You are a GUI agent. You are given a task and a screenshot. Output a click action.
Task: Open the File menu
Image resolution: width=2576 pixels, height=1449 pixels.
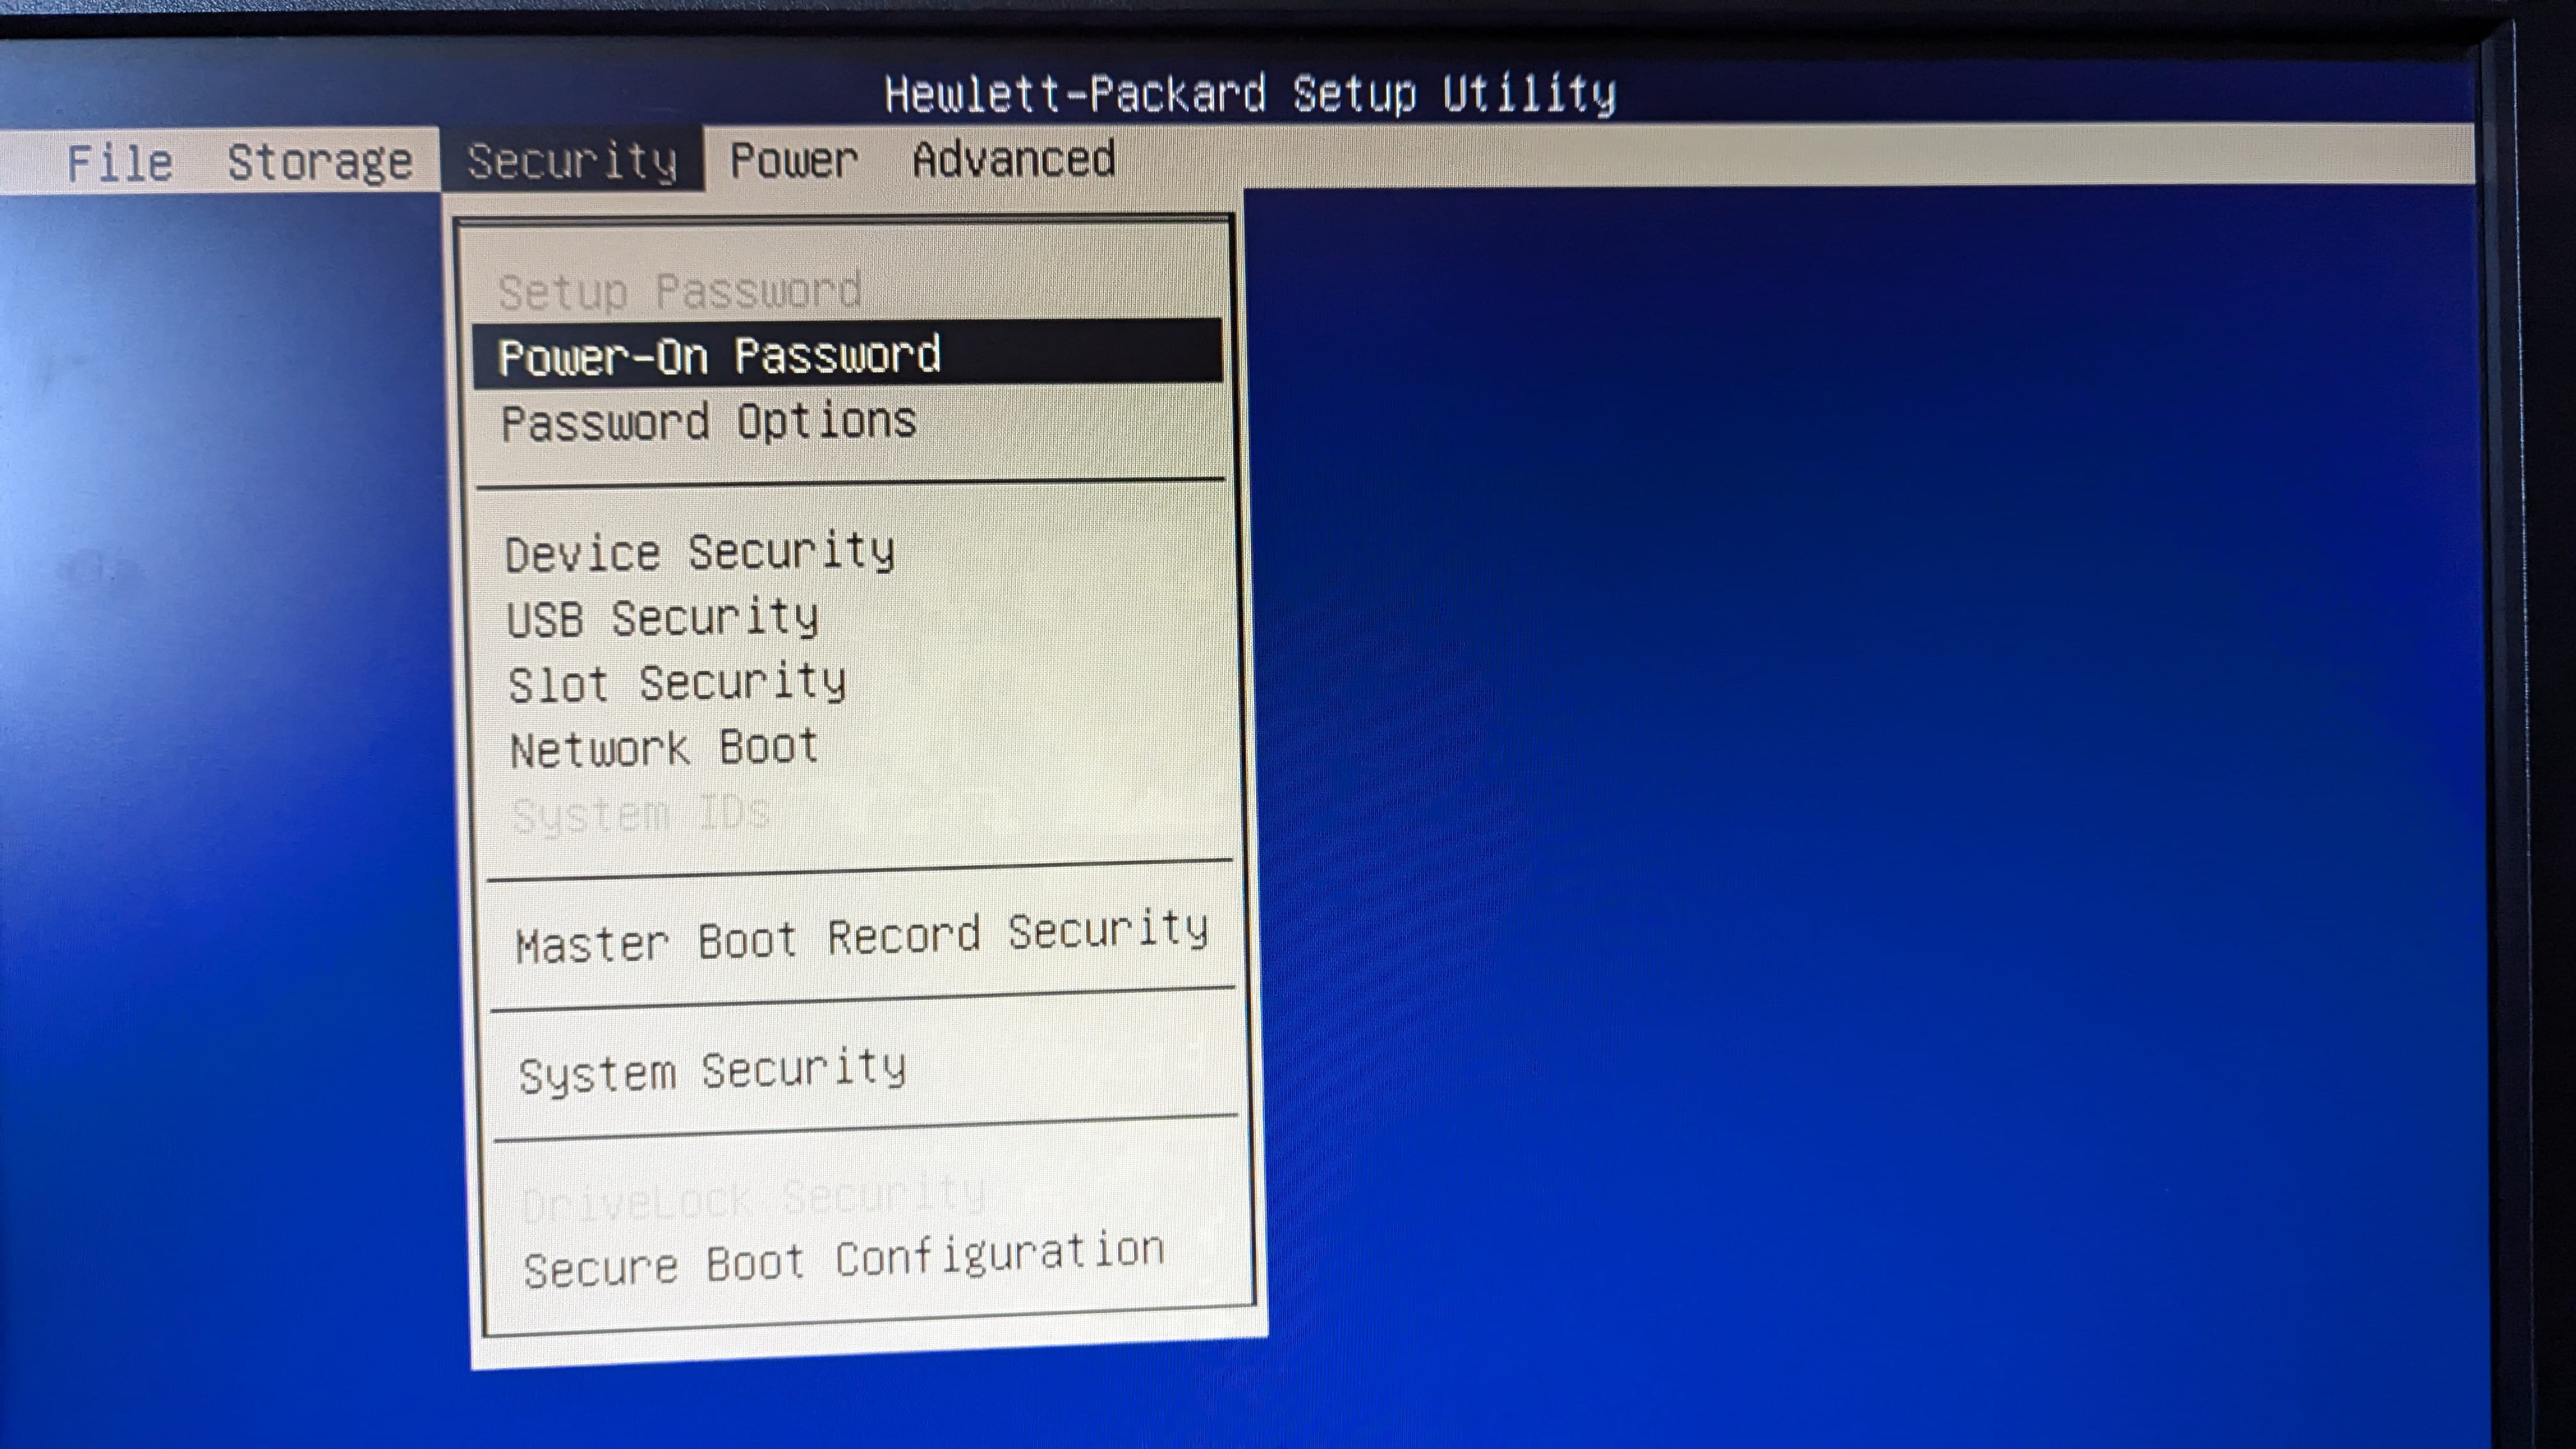[119, 162]
